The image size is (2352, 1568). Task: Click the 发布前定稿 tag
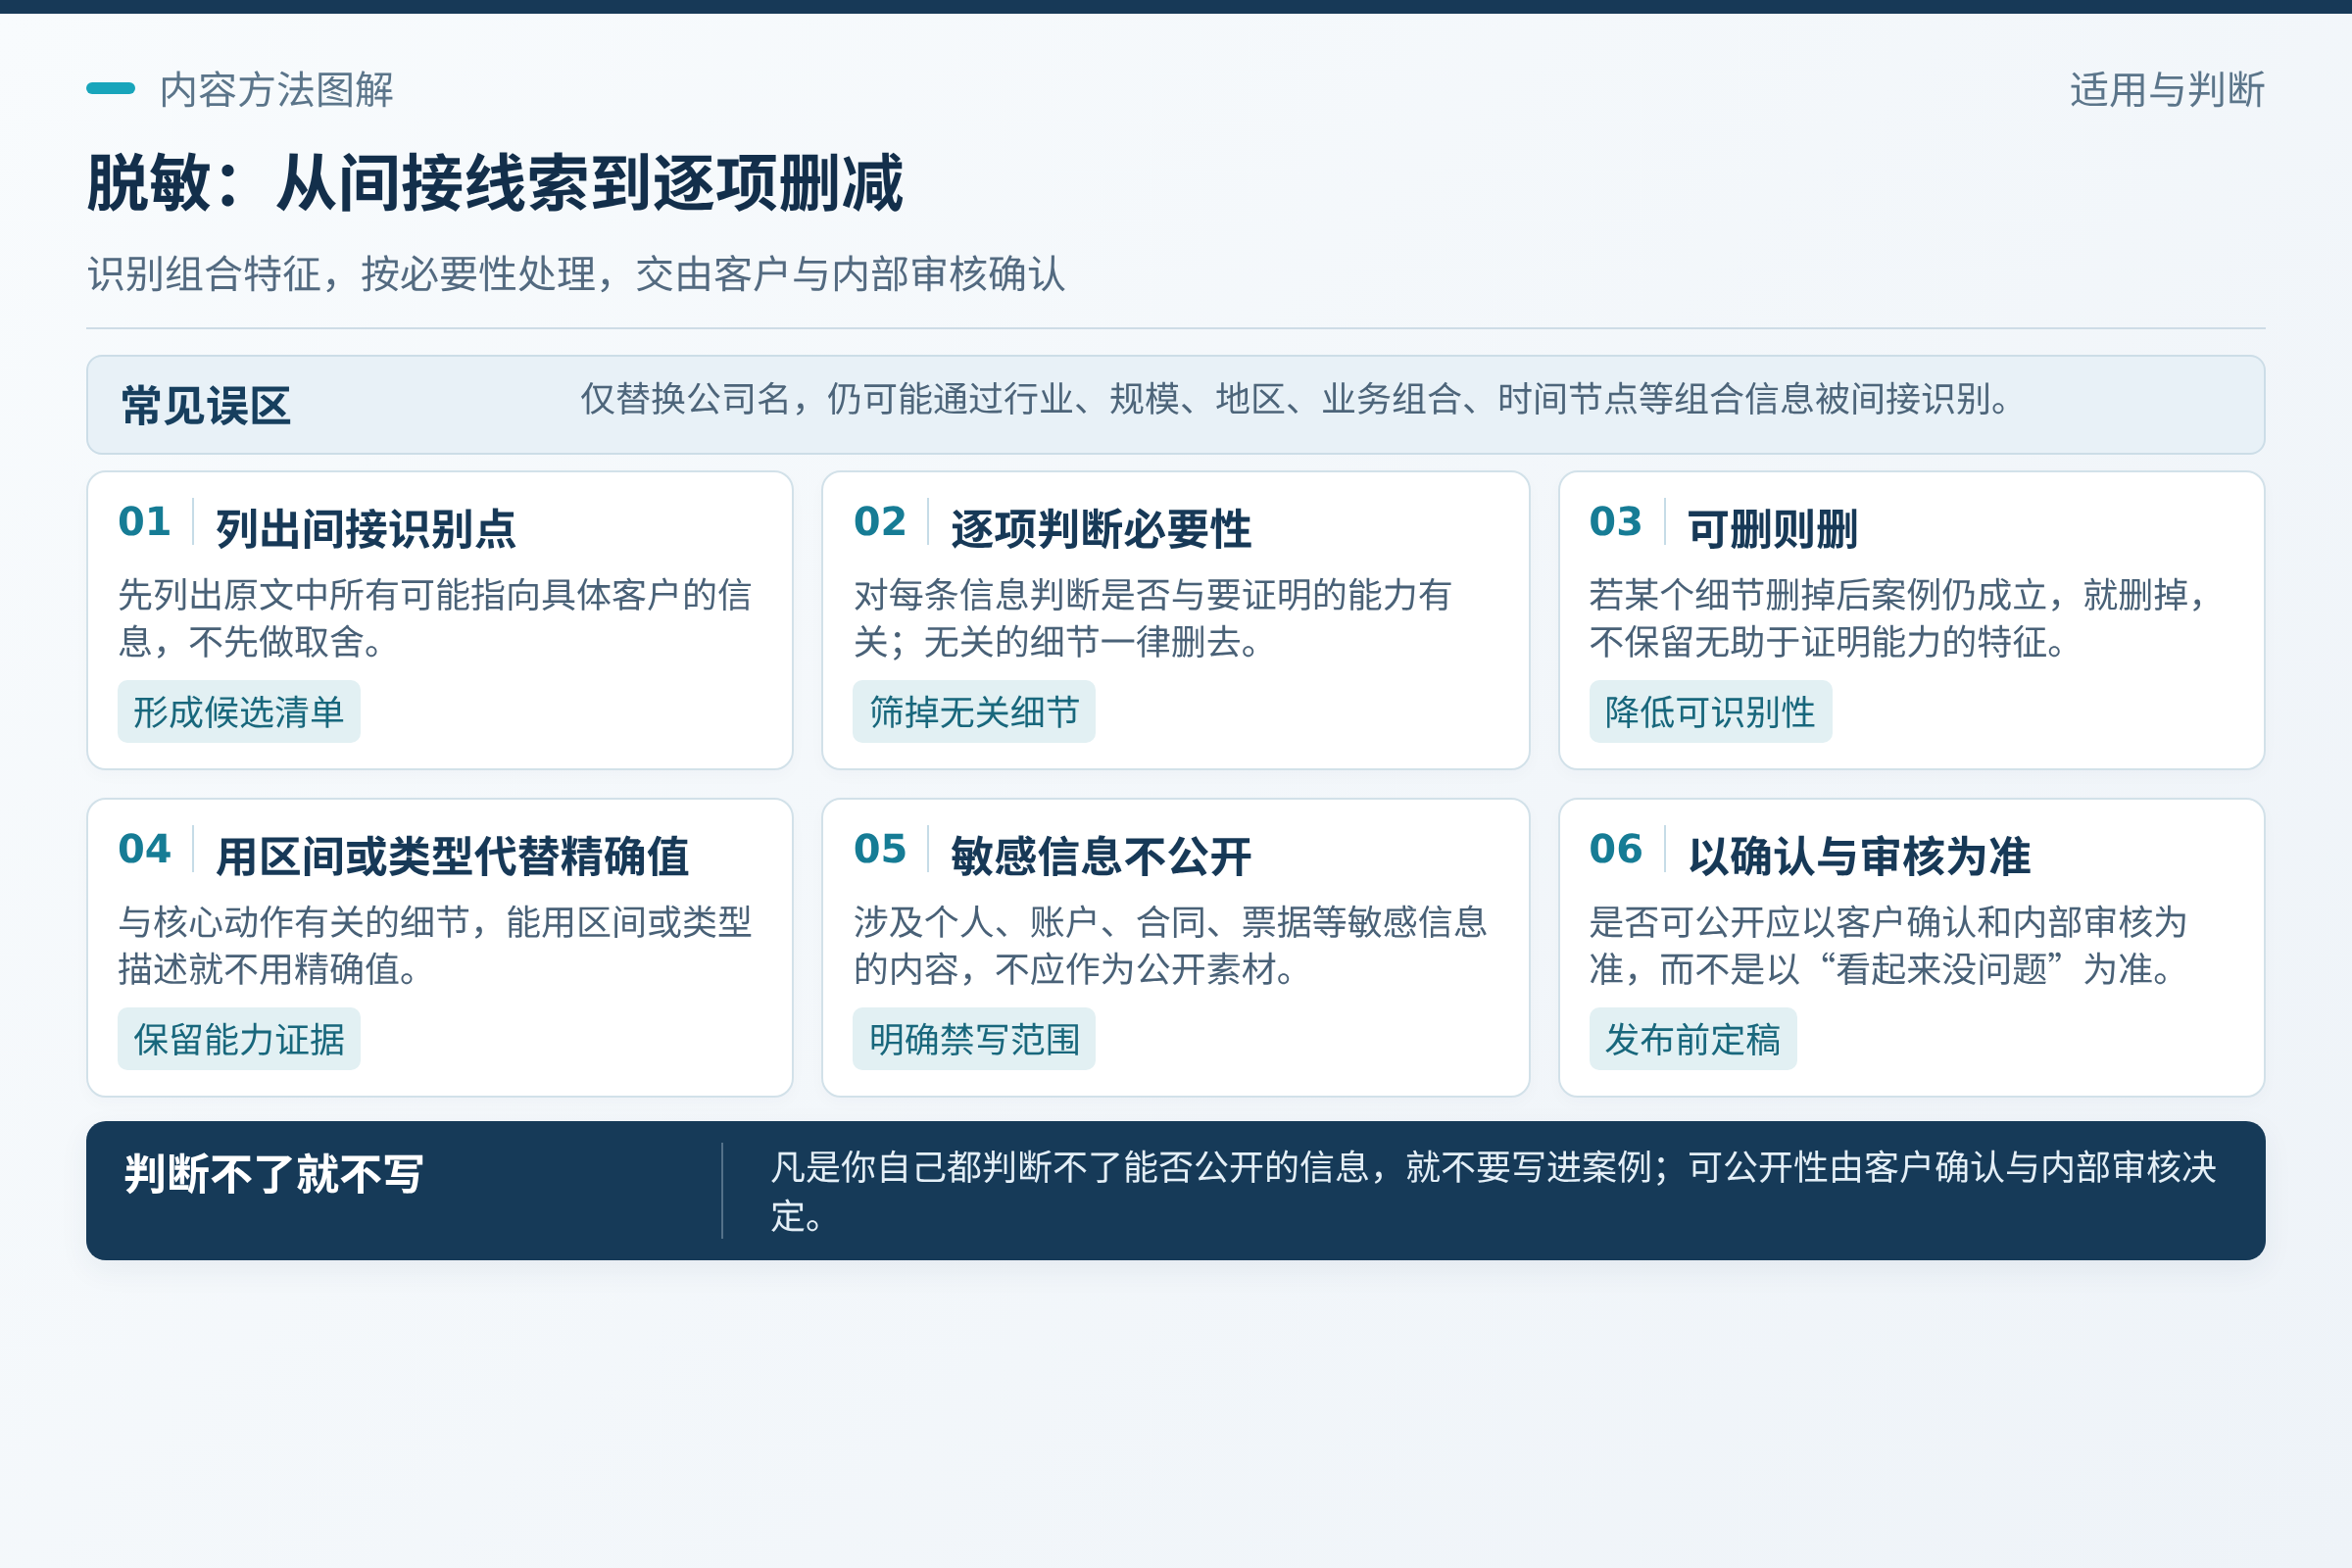tap(1693, 1039)
